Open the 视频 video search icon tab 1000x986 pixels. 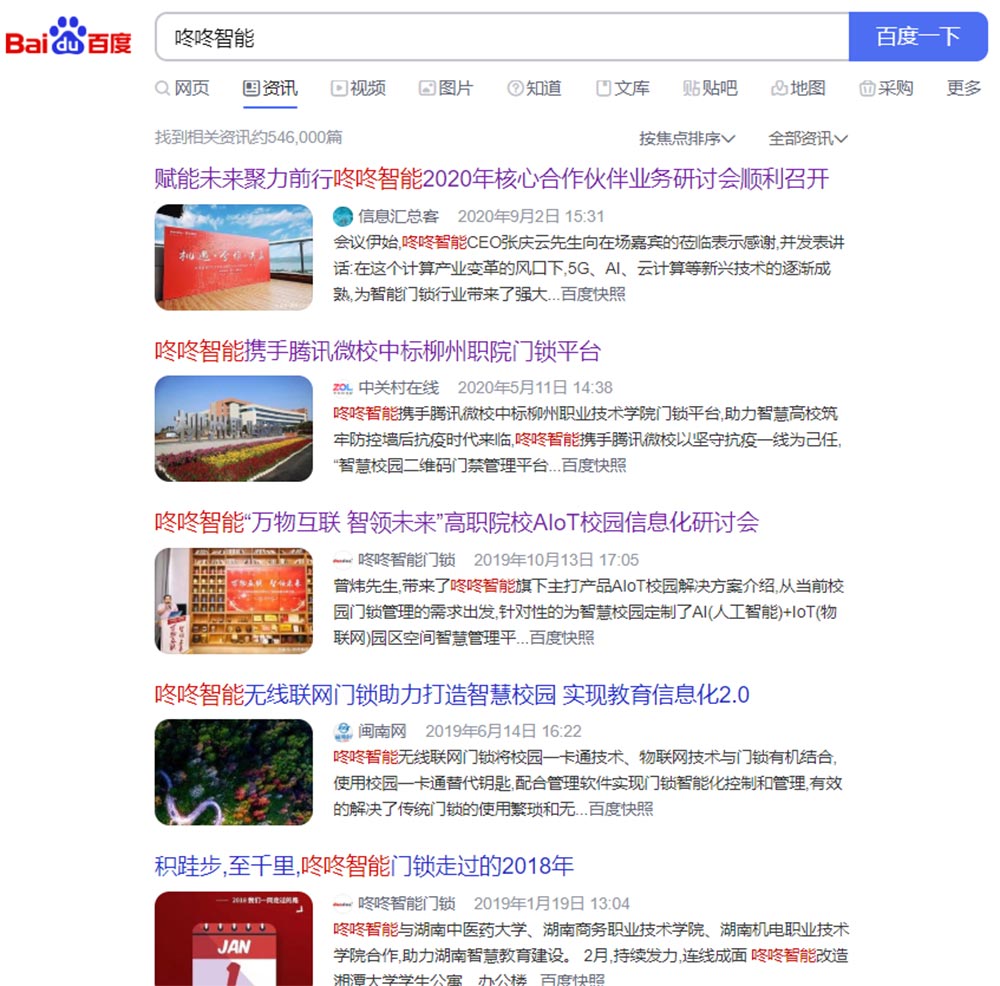[339, 88]
